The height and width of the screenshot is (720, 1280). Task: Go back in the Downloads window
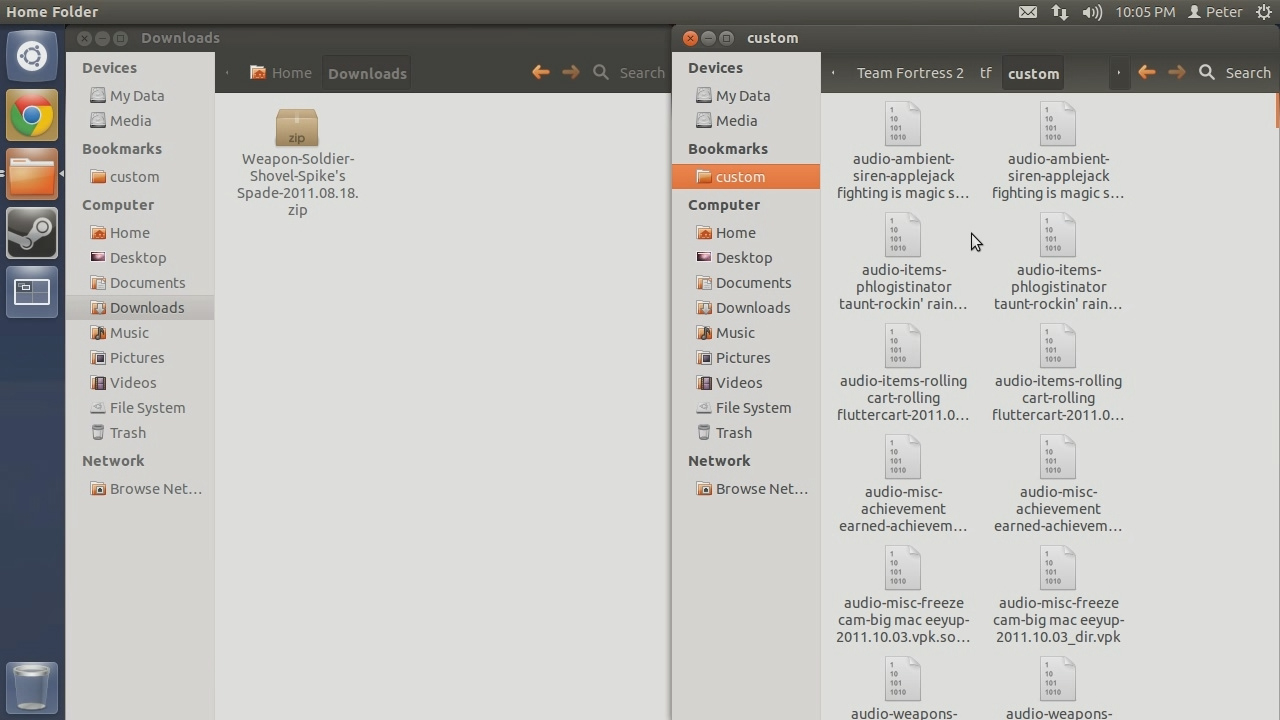click(541, 72)
